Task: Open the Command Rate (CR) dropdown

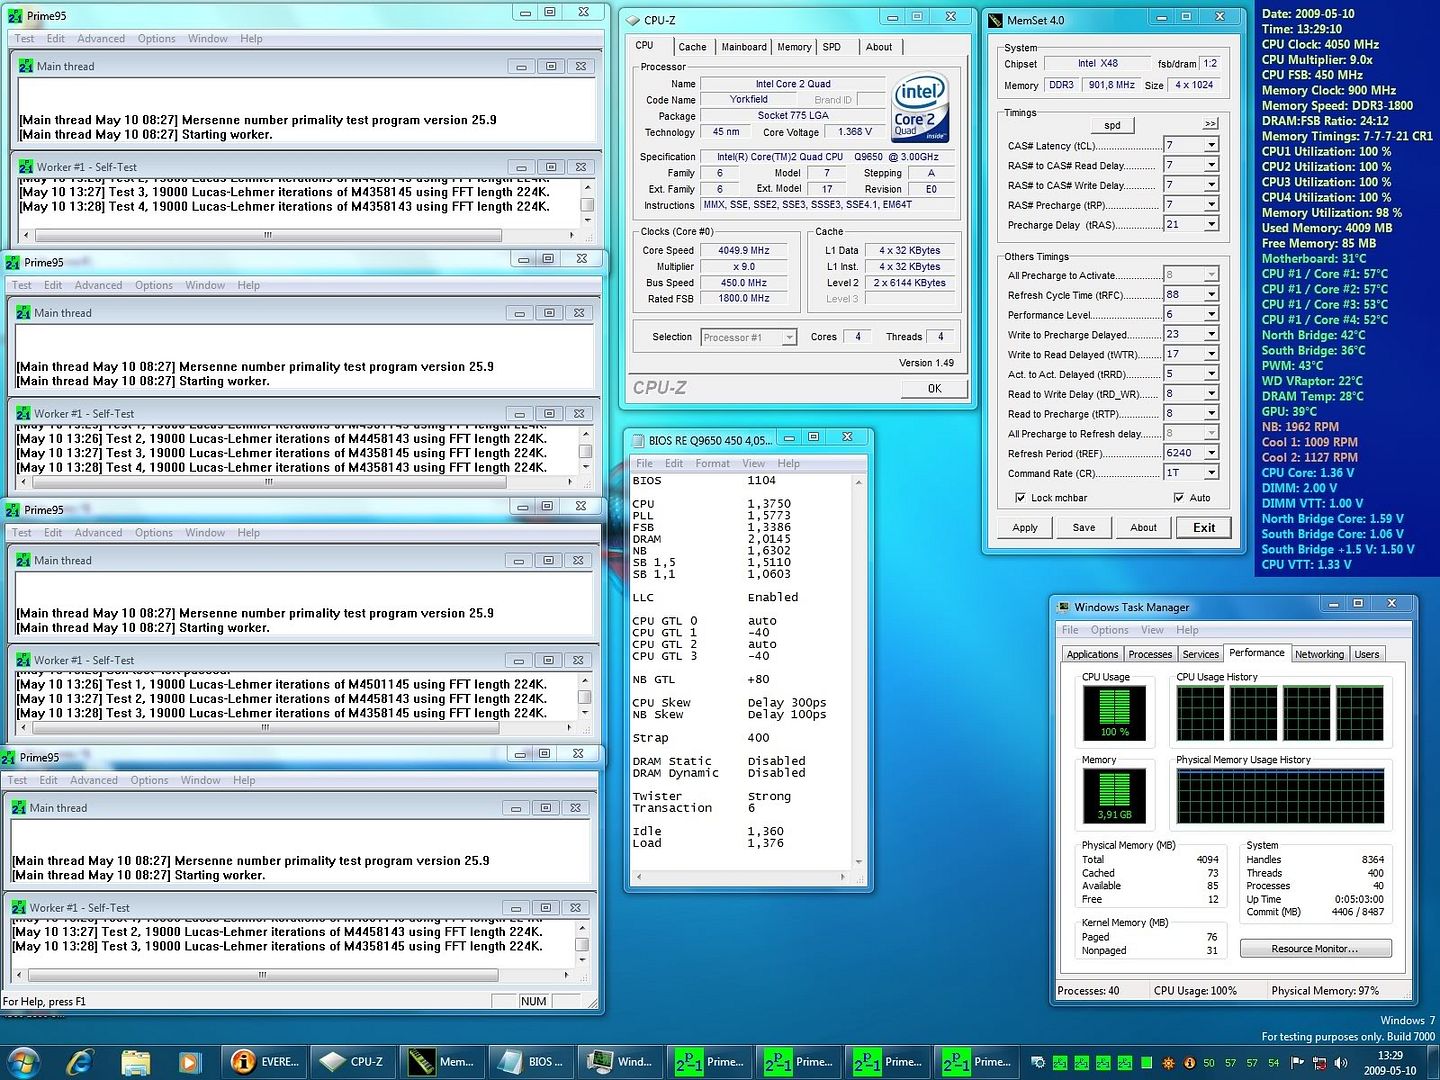Action: [1211, 473]
